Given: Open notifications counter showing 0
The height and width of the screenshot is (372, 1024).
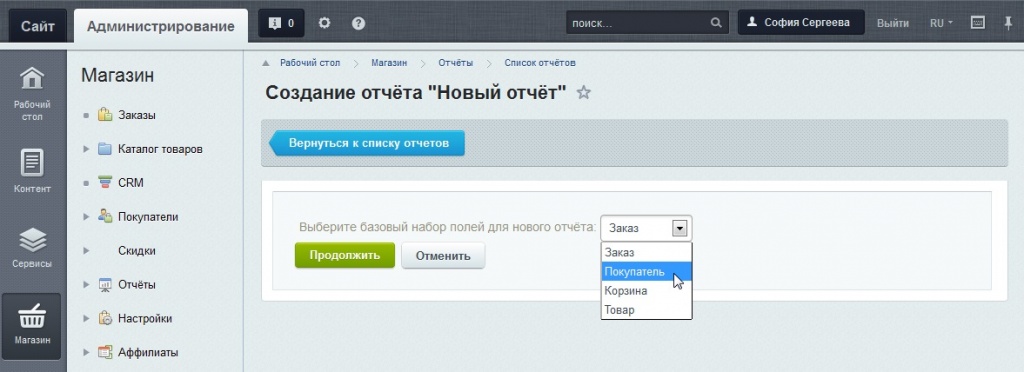Looking at the screenshot, I should click(281, 23).
